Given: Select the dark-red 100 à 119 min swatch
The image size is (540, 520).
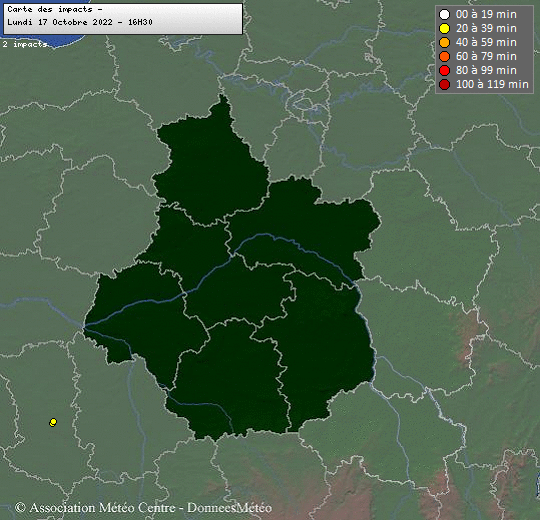Looking at the screenshot, I should pyautogui.click(x=444, y=84).
